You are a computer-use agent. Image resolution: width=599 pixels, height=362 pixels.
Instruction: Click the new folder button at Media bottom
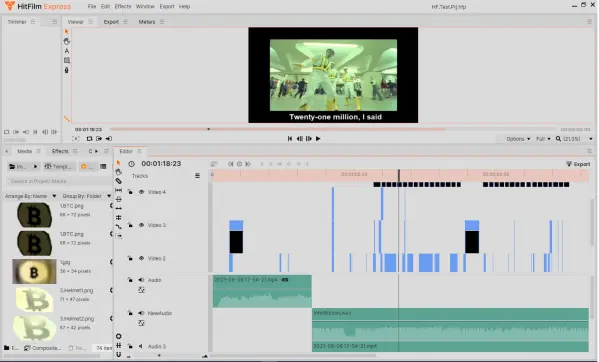11,348
